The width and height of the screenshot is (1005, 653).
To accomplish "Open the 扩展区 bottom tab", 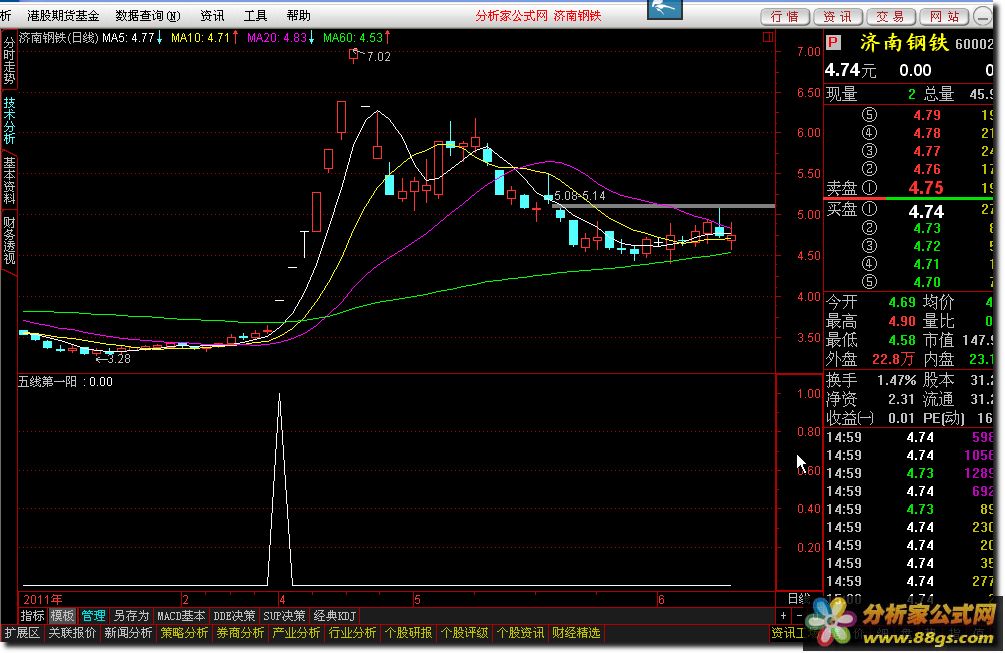I will click(x=22, y=633).
